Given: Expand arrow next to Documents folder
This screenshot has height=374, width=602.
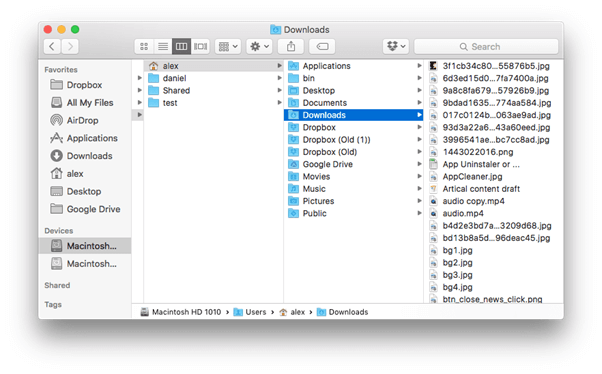Looking at the screenshot, I should [419, 103].
